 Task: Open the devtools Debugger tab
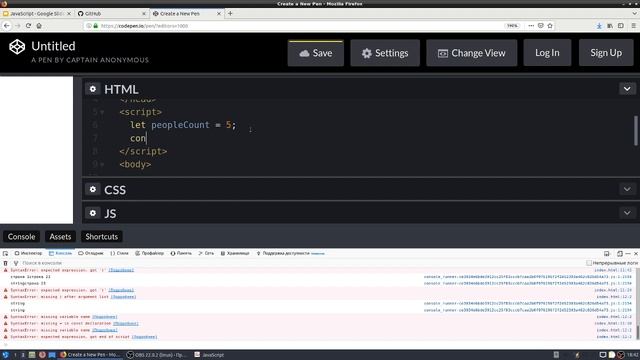coord(91,253)
